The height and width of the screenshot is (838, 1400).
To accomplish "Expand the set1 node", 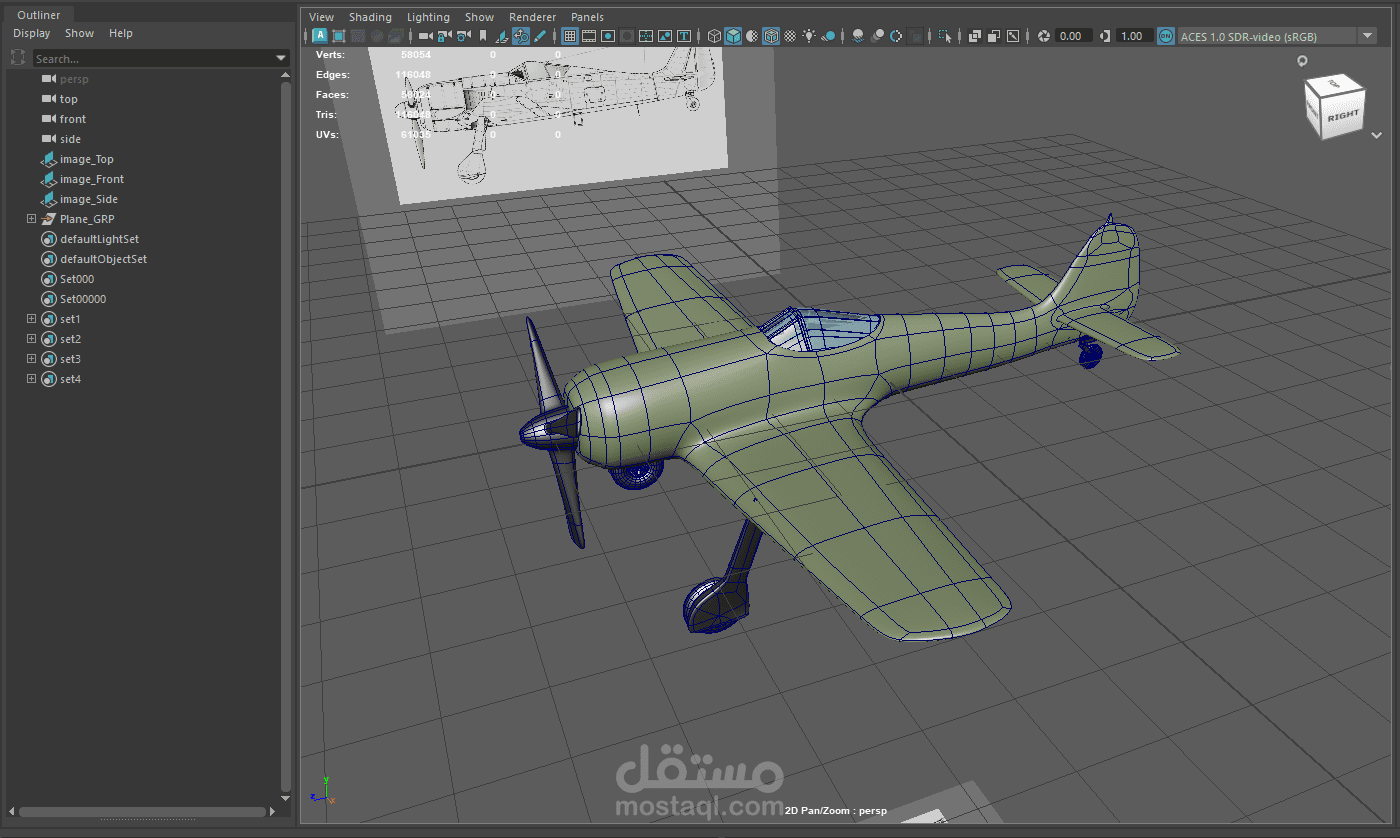I will [x=31, y=319].
